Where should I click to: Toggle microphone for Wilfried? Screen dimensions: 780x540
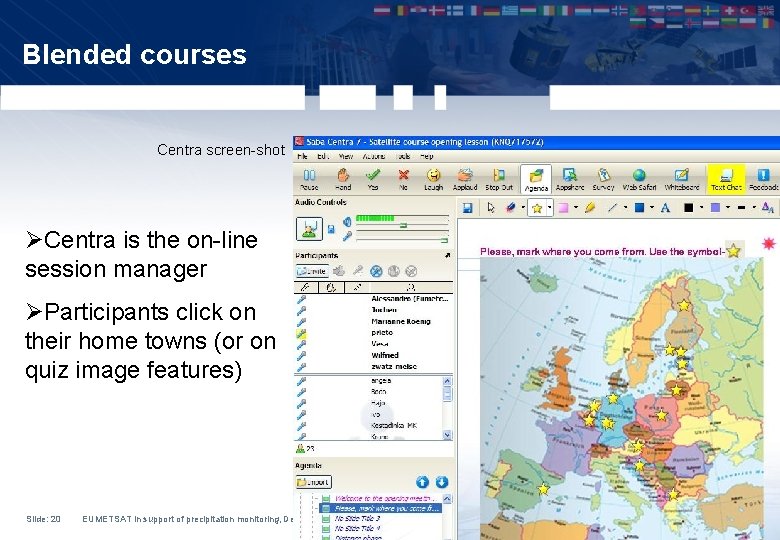(301, 356)
